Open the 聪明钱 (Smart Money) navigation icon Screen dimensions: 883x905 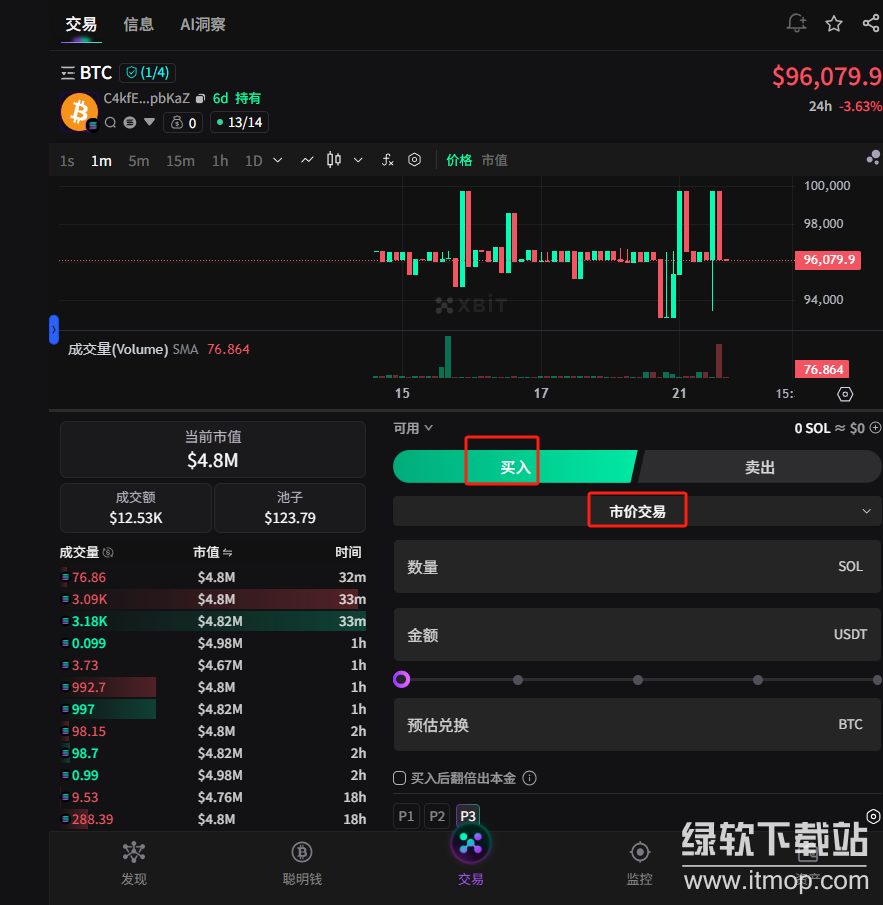coord(302,862)
